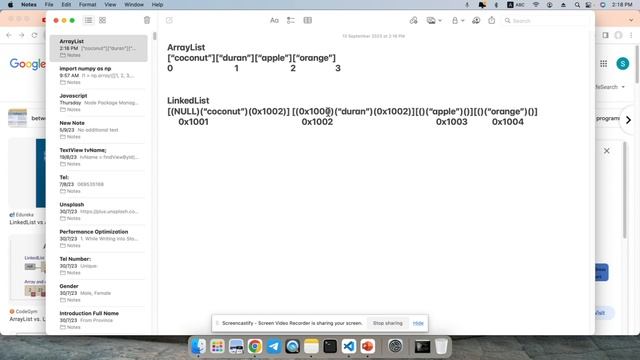Switch to gallery view in Notes
640x360 pixels.
[102, 20]
